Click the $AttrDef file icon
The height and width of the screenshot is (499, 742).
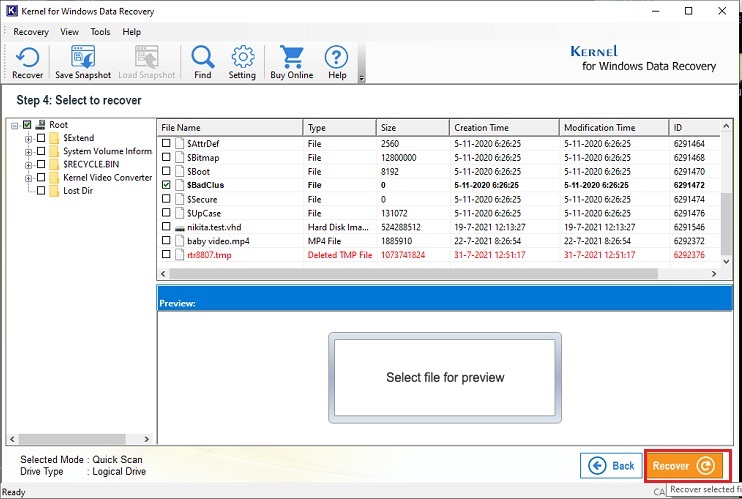point(179,143)
